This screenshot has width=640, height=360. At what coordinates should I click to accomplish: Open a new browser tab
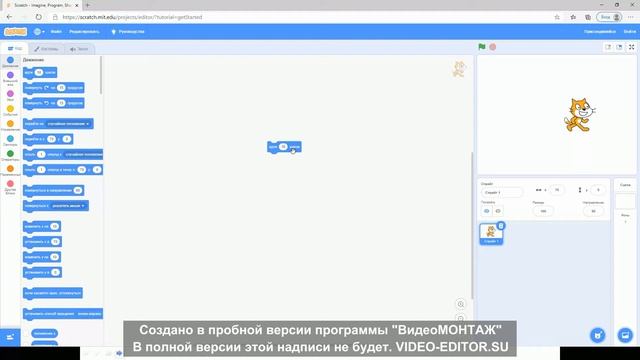[x=87, y=5]
